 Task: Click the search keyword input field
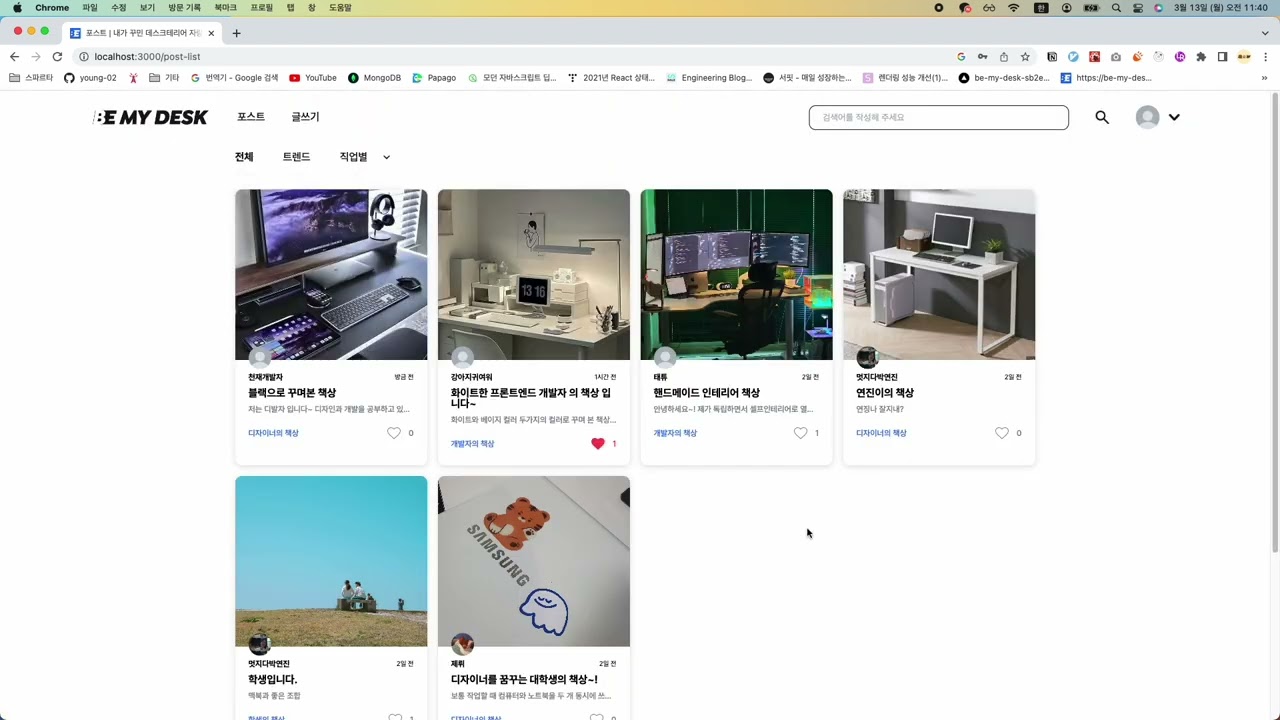coord(938,117)
